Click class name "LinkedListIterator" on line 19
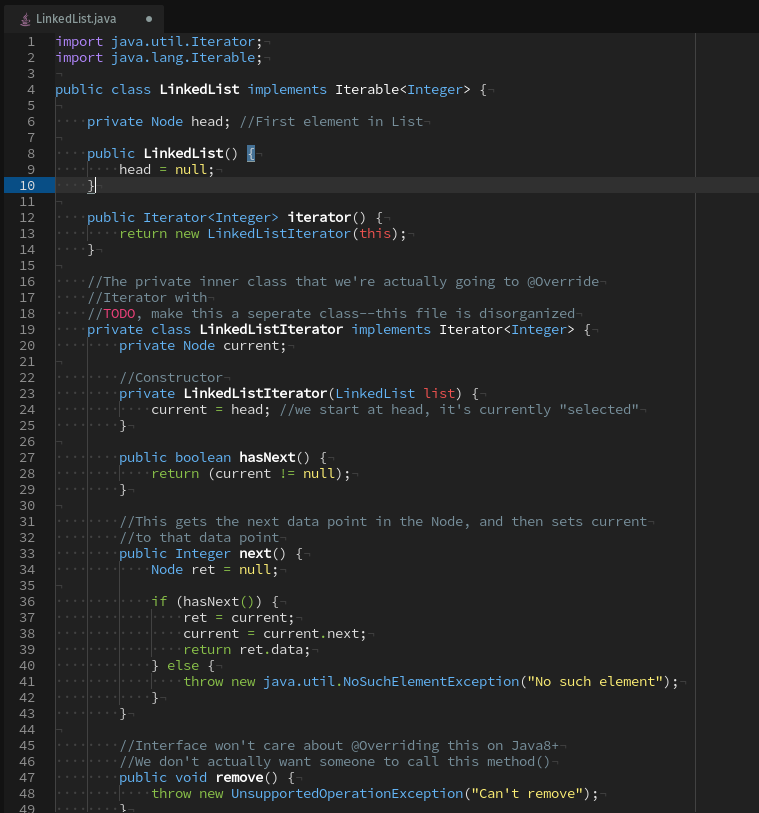 click(x=271, y=330)
